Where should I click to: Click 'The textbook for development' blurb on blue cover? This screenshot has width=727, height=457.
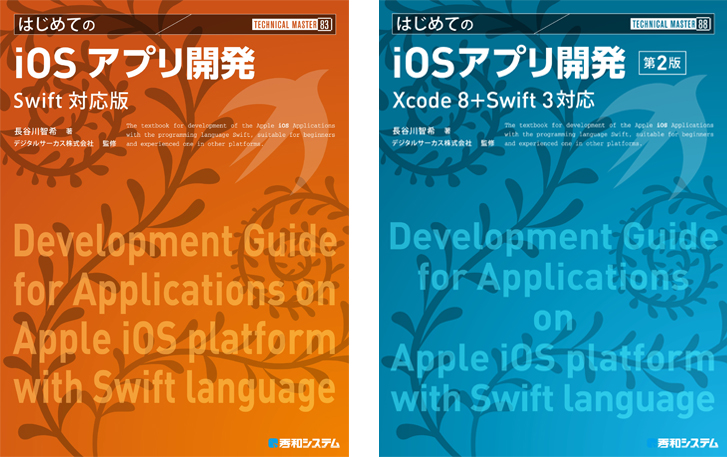click(609, 134)
